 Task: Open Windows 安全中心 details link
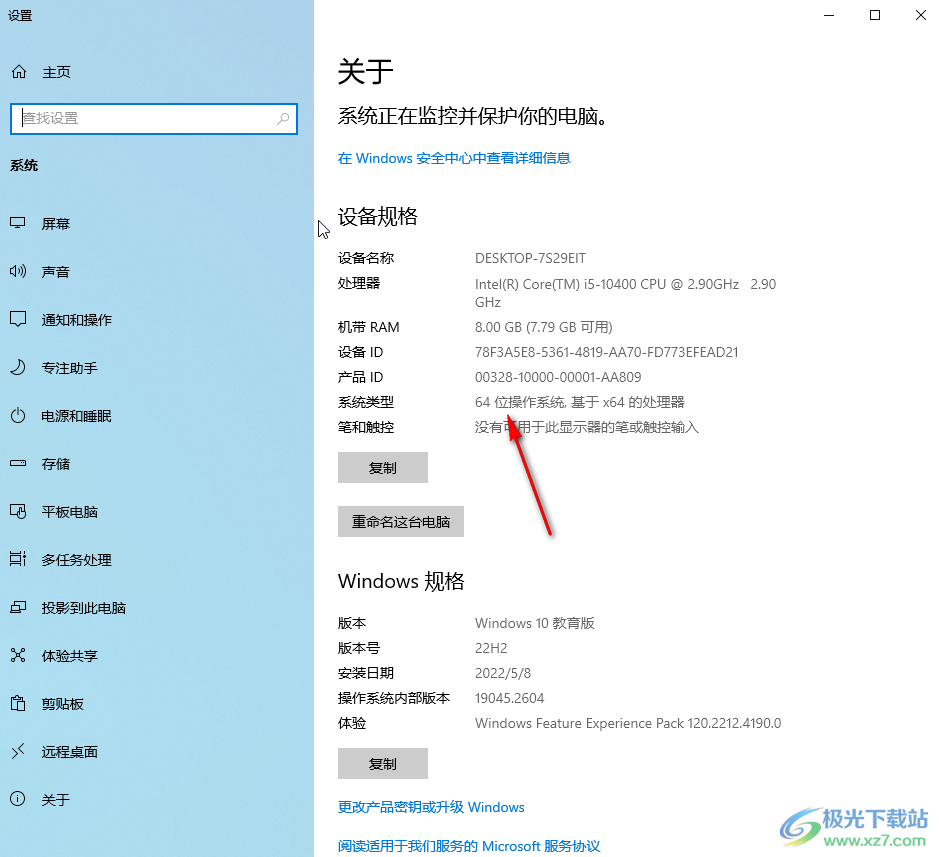pyautogui.click(x=454, y=158)
